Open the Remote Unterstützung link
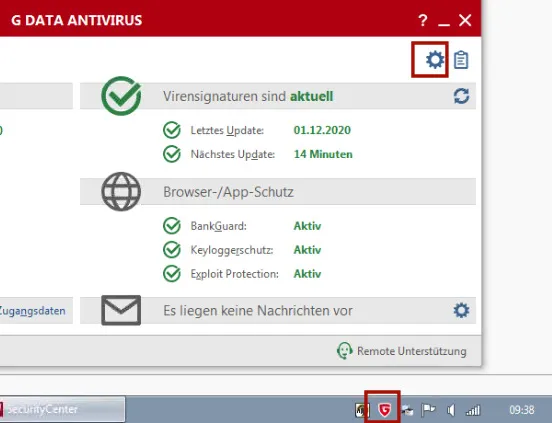The height and width of the screenshot is (423, 552). point(412,351)
